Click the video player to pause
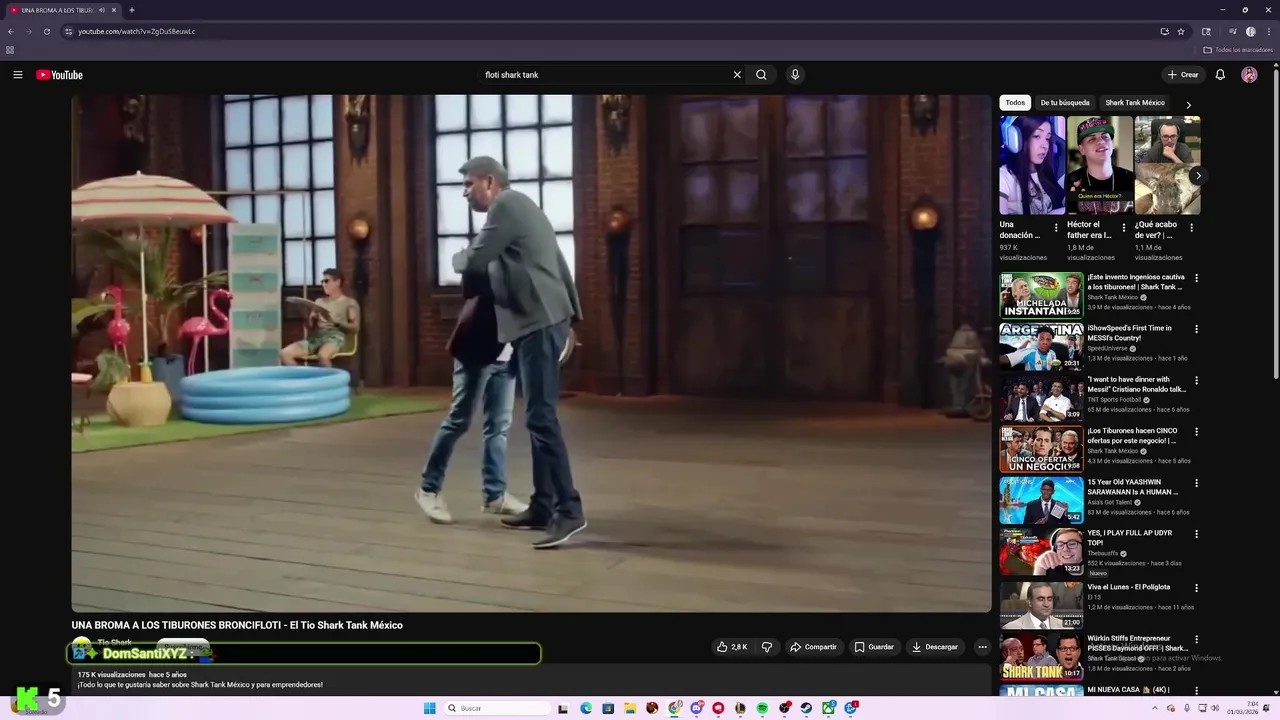 tap(531, 353)
